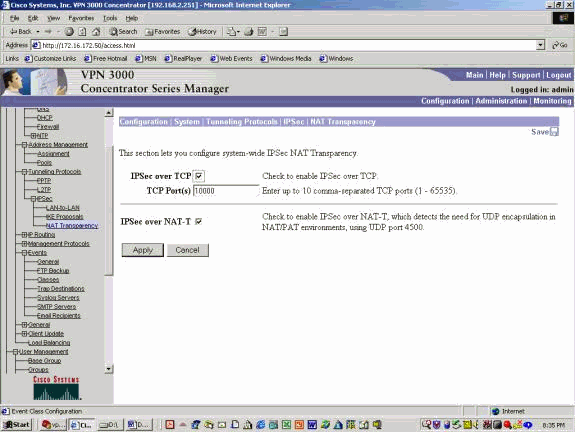Click the IE Back arrow button
Screen dimensions: 575x432
[20, 32]
